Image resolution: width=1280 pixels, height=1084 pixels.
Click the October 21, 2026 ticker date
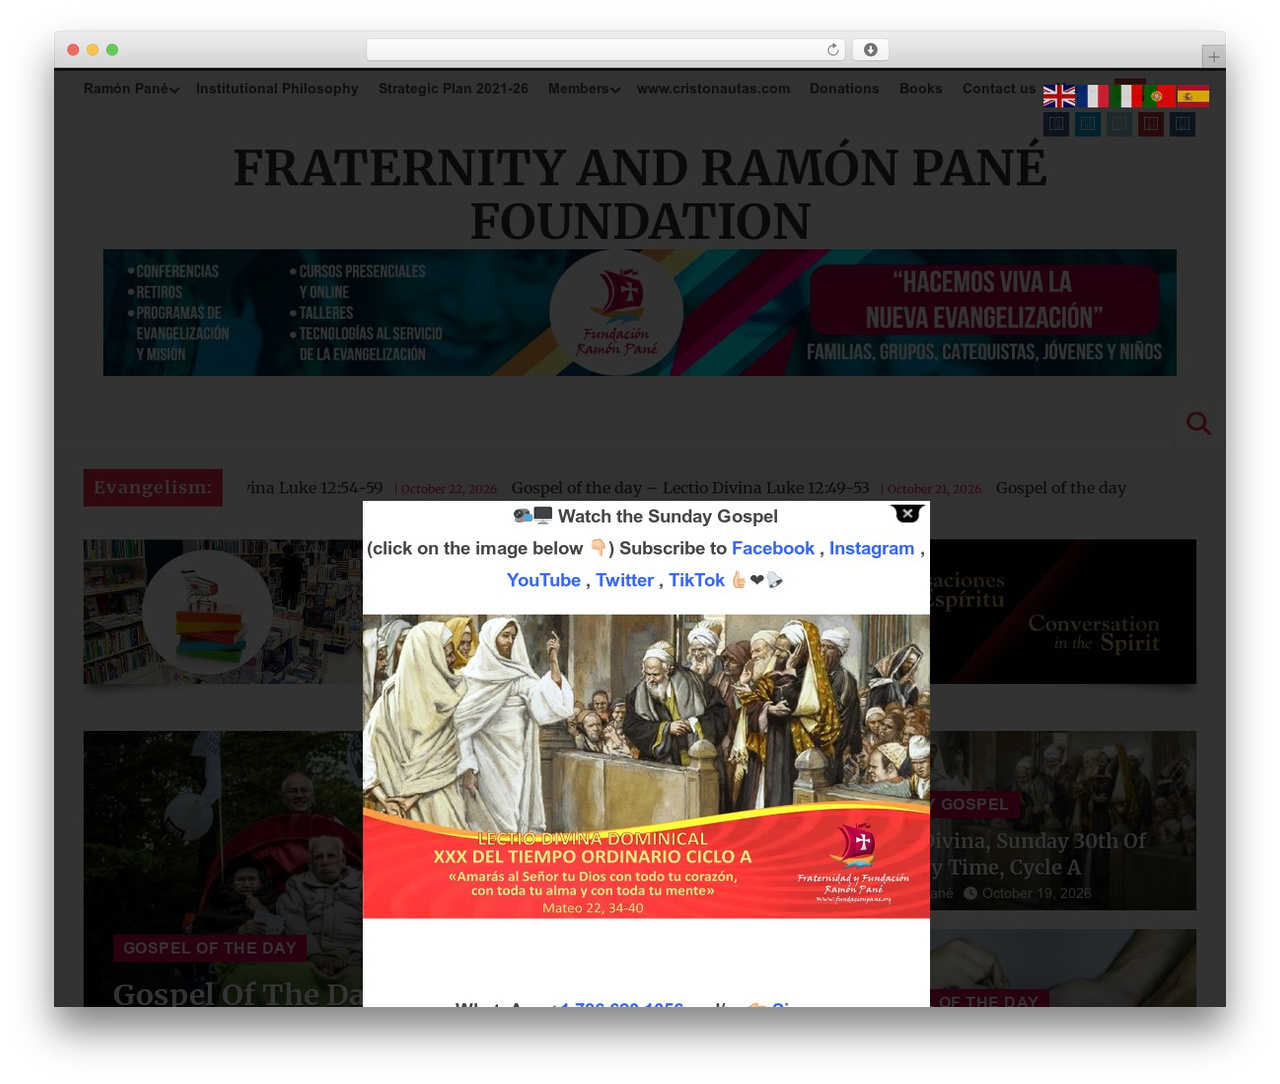[934, 489]
